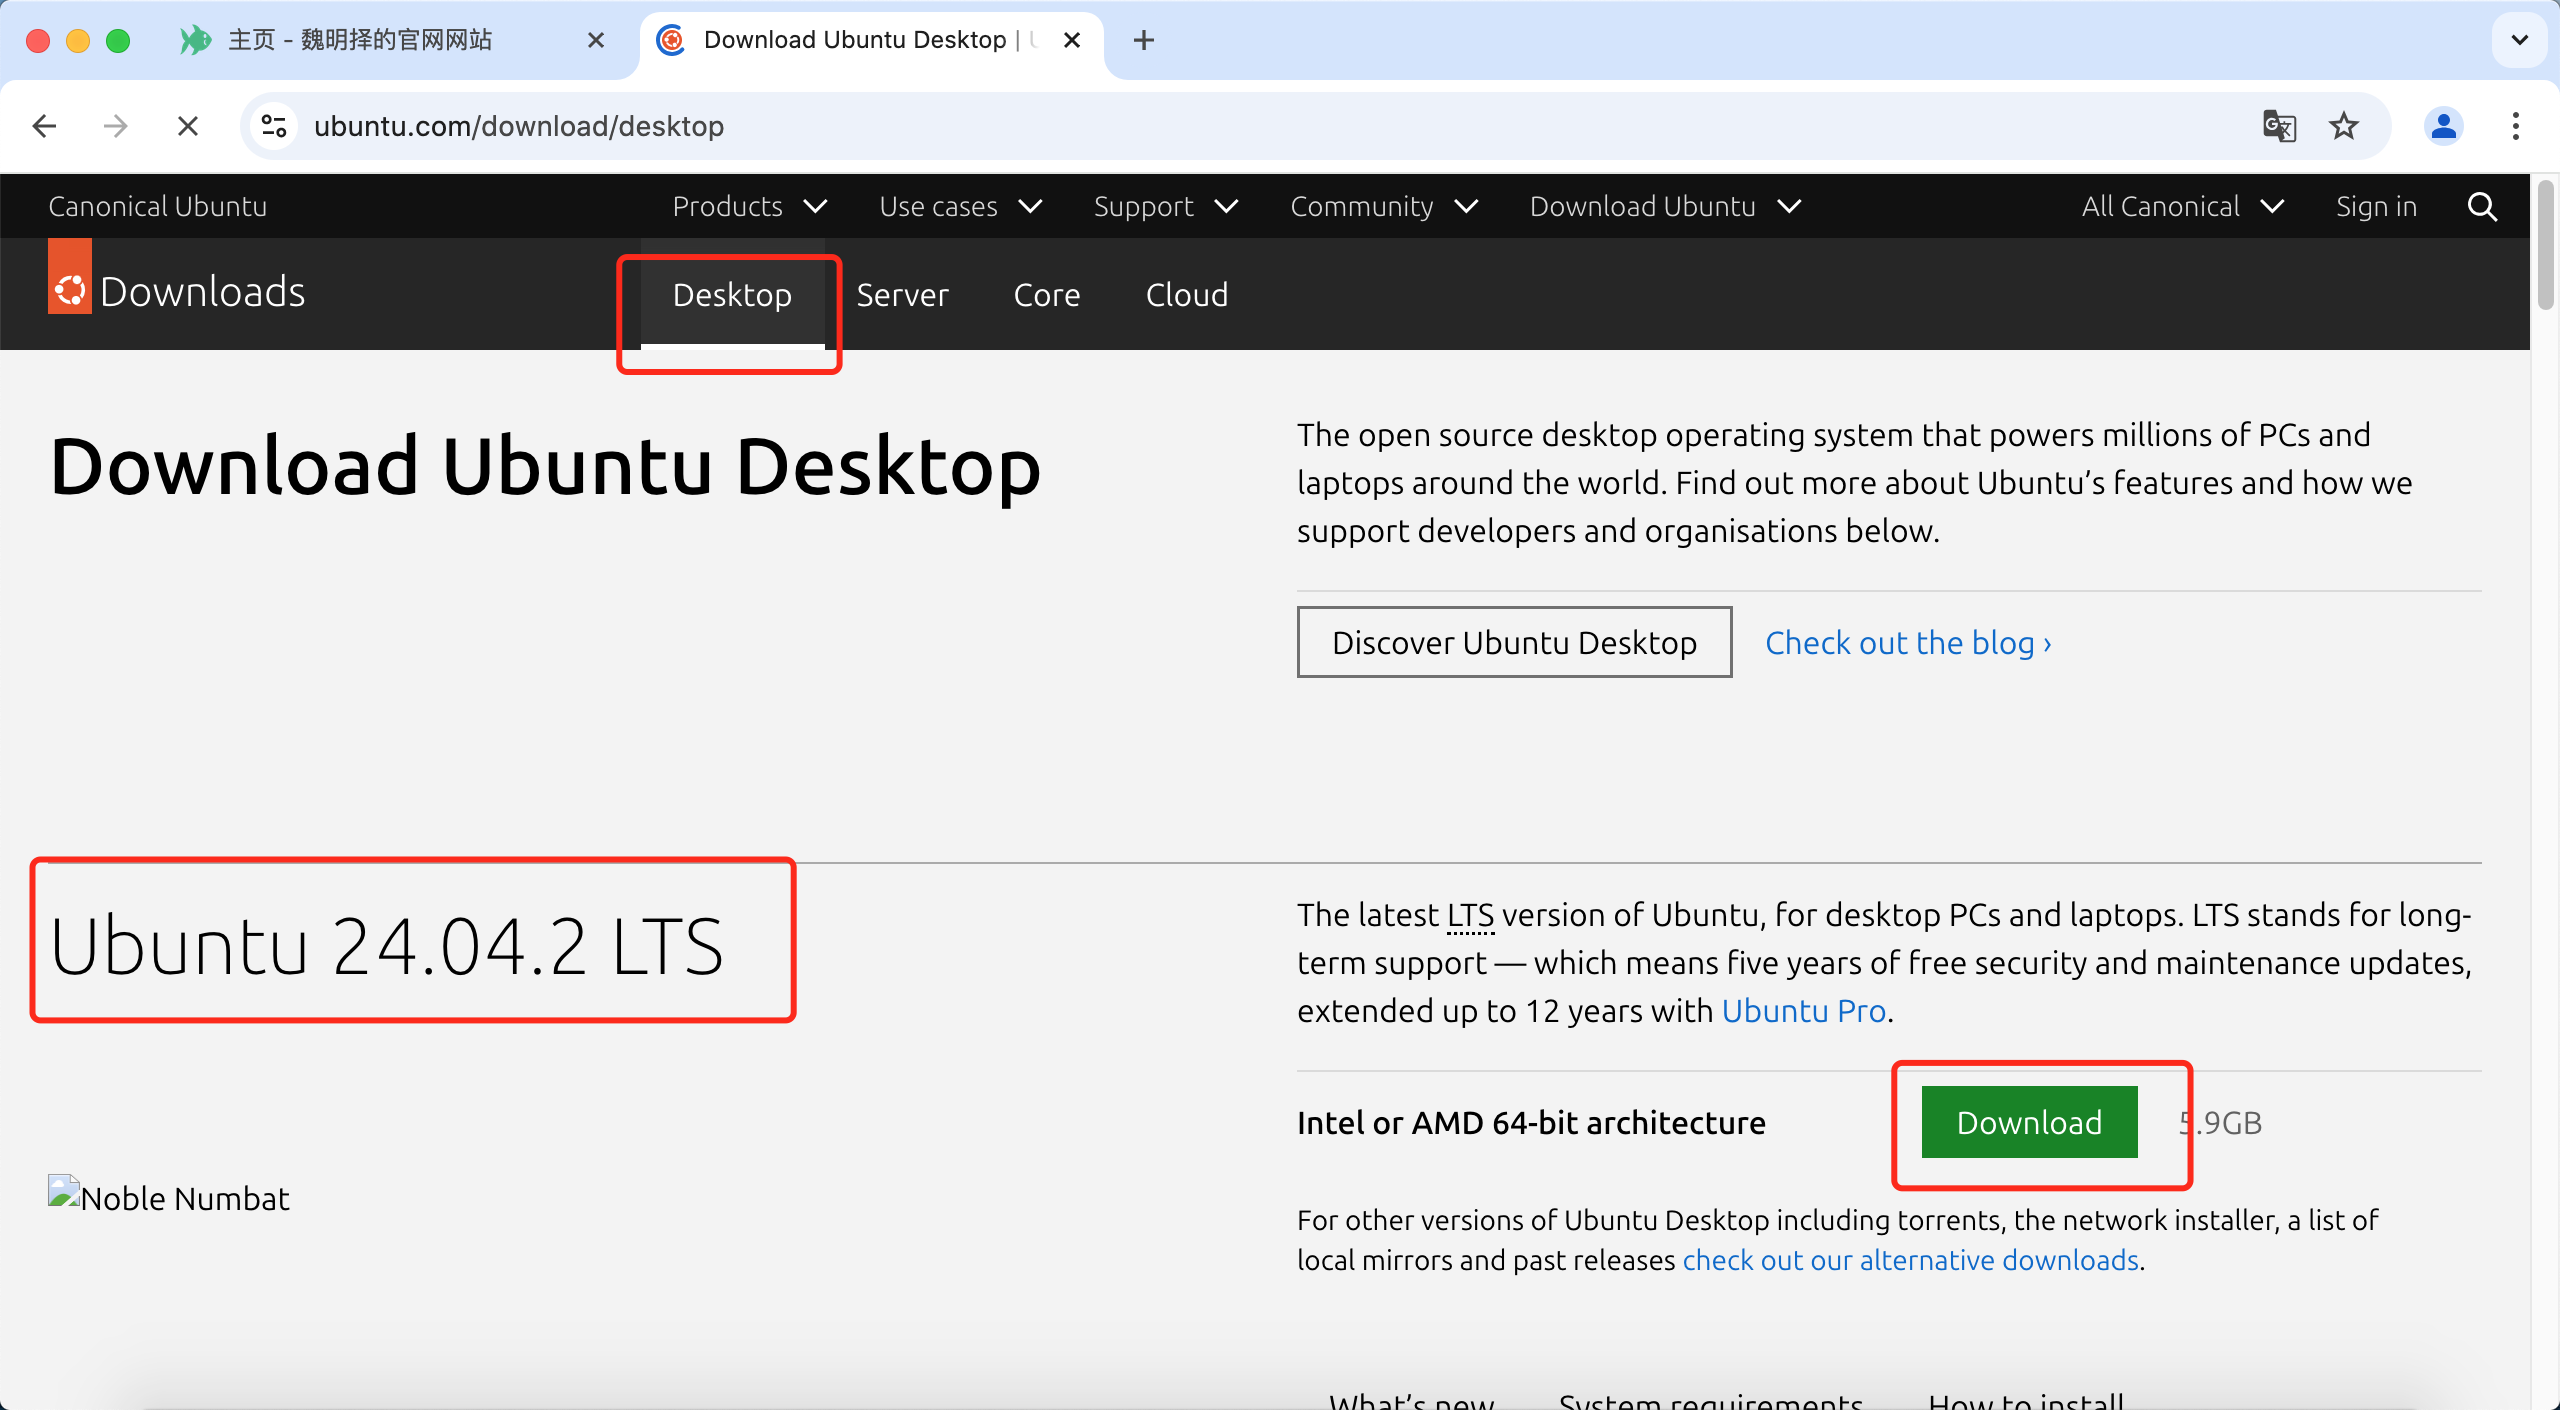2560x1410 pixels.
Task: Open the Chrome profile avatar
Action: (2443, 126)
